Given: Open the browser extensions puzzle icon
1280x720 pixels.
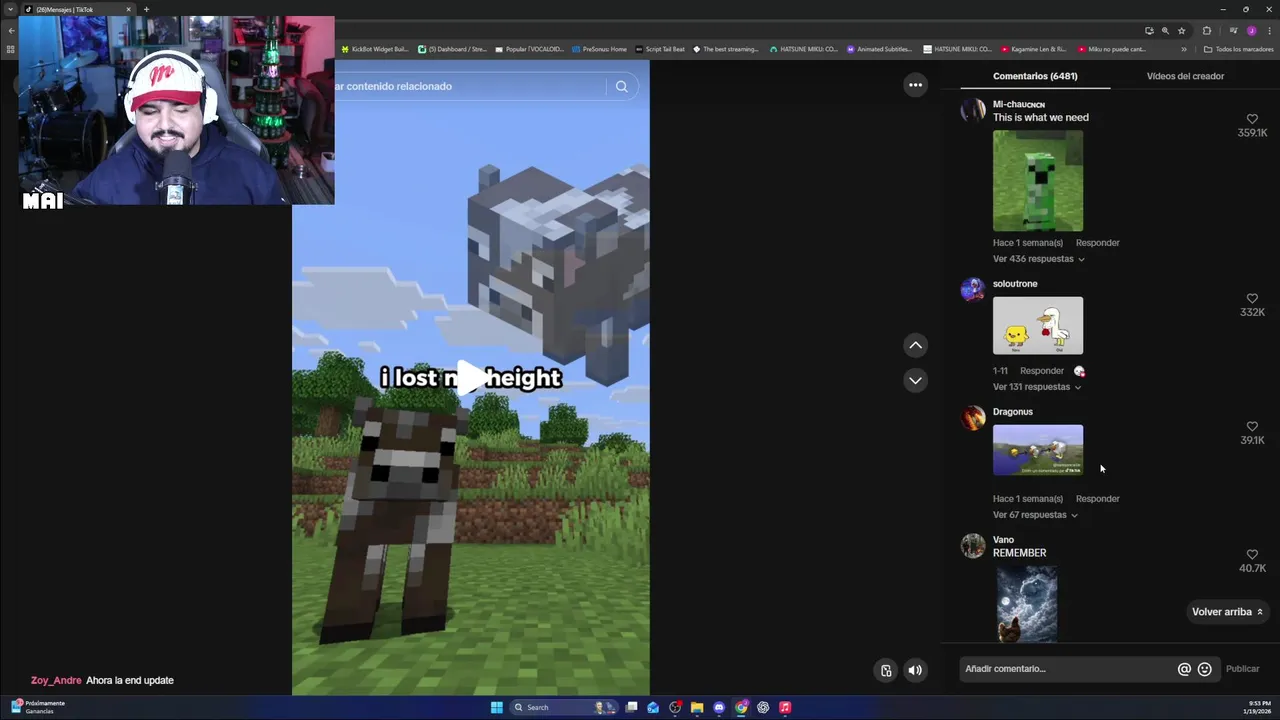Looking at the screenshot, I should tap(1207, 31).
